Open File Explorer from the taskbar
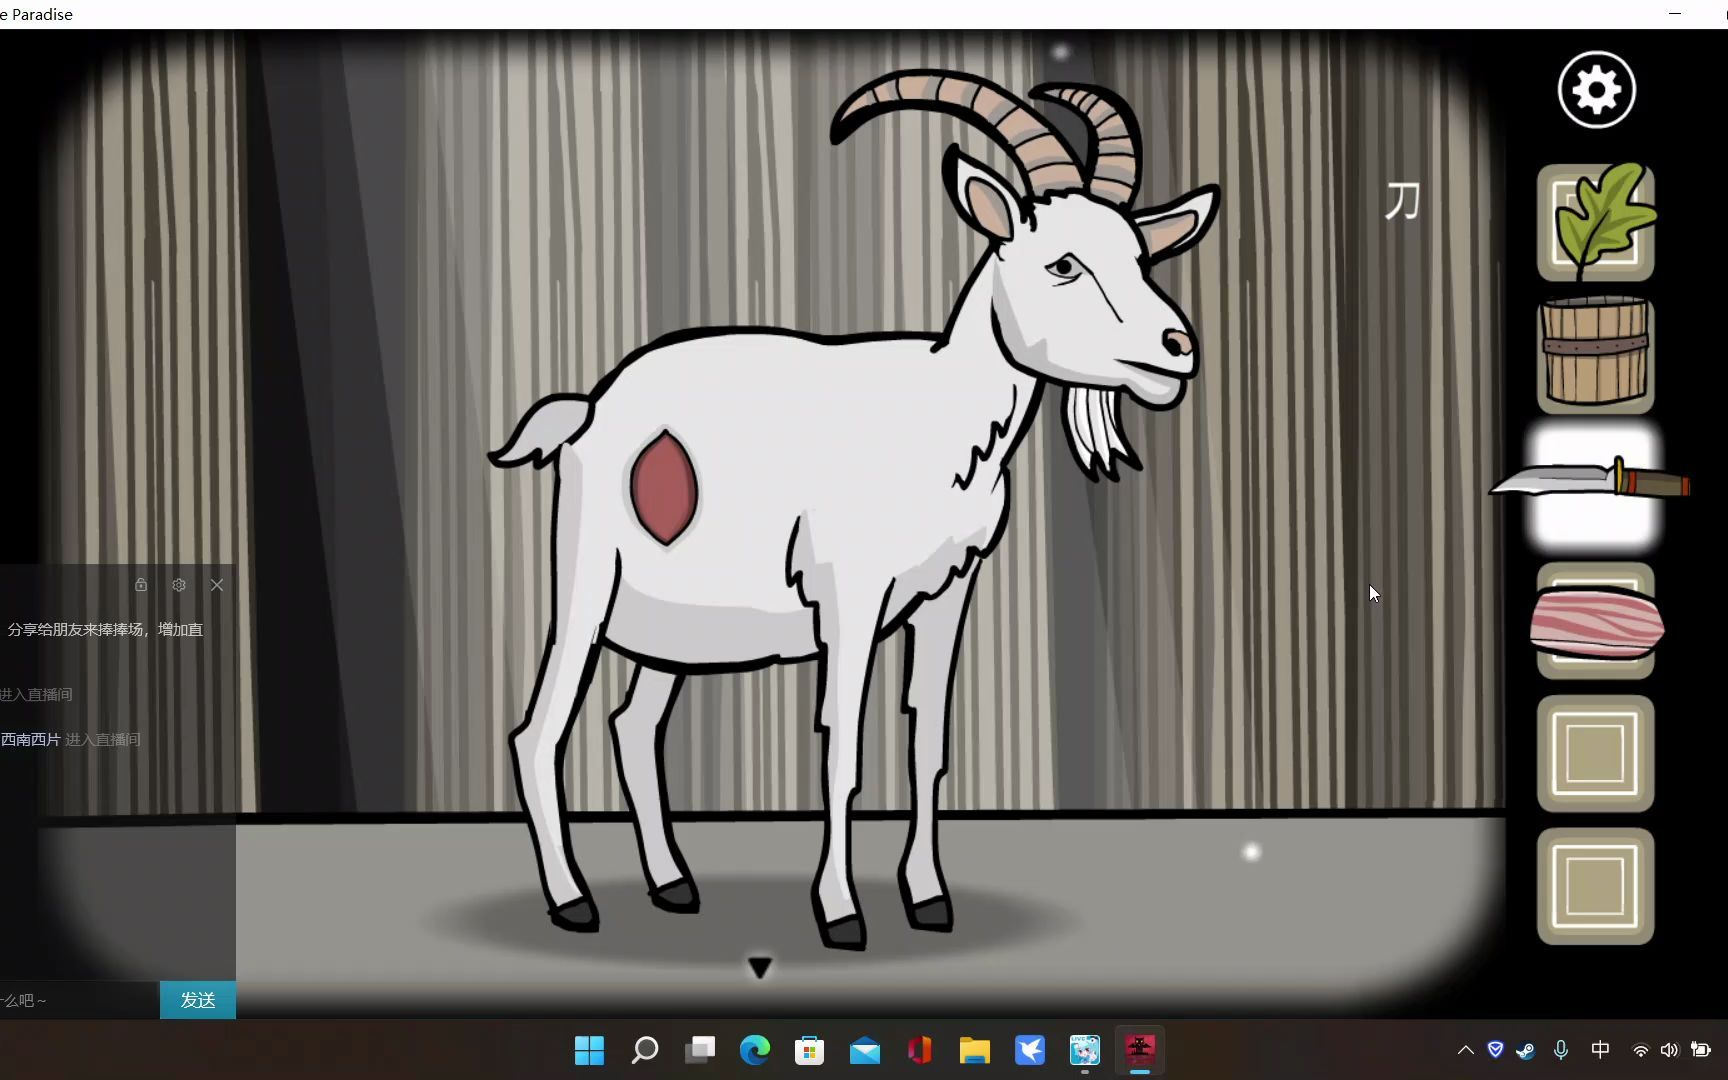The width and height of the screenshot is (1728, 1080). pos(975,1050)
